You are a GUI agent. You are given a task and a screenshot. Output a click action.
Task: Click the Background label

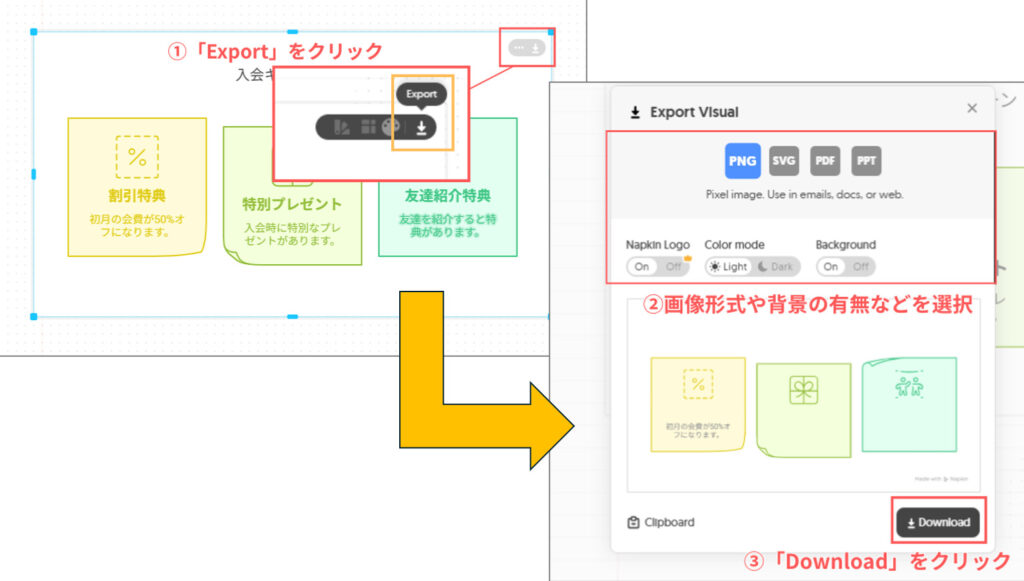point(846,245)
